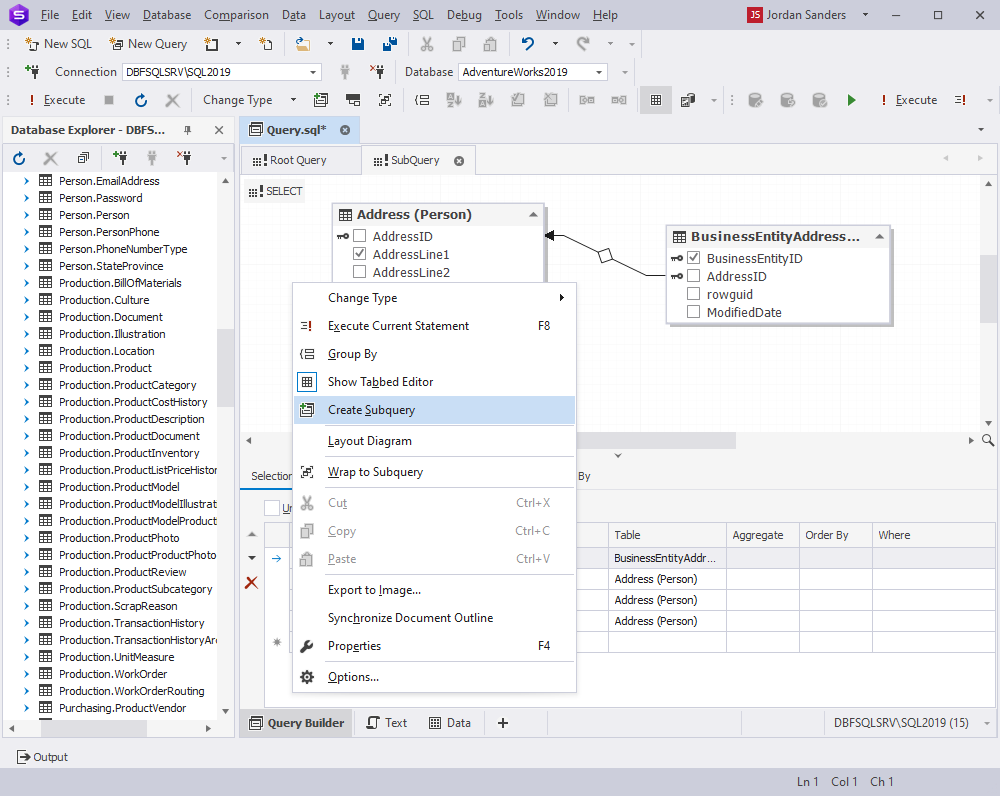The height and width of the screenshot is (796, 1000).
Task: Click the diagram's horizontal scrollbar thumb
Action: pos(656,440)
